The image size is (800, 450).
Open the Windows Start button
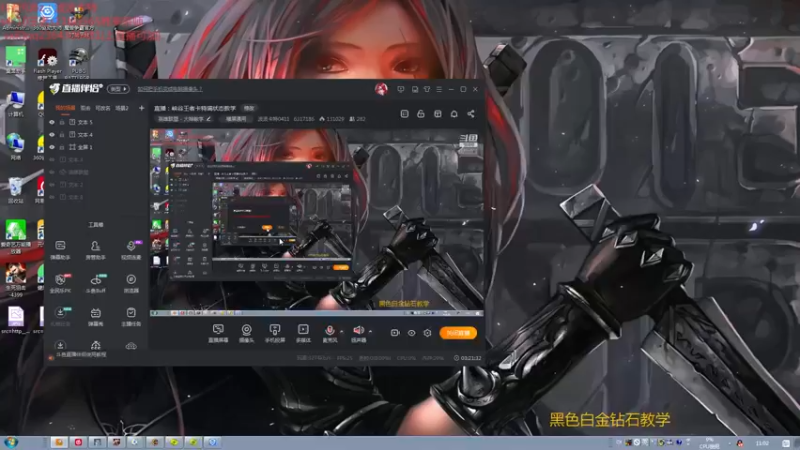(11, 442)
